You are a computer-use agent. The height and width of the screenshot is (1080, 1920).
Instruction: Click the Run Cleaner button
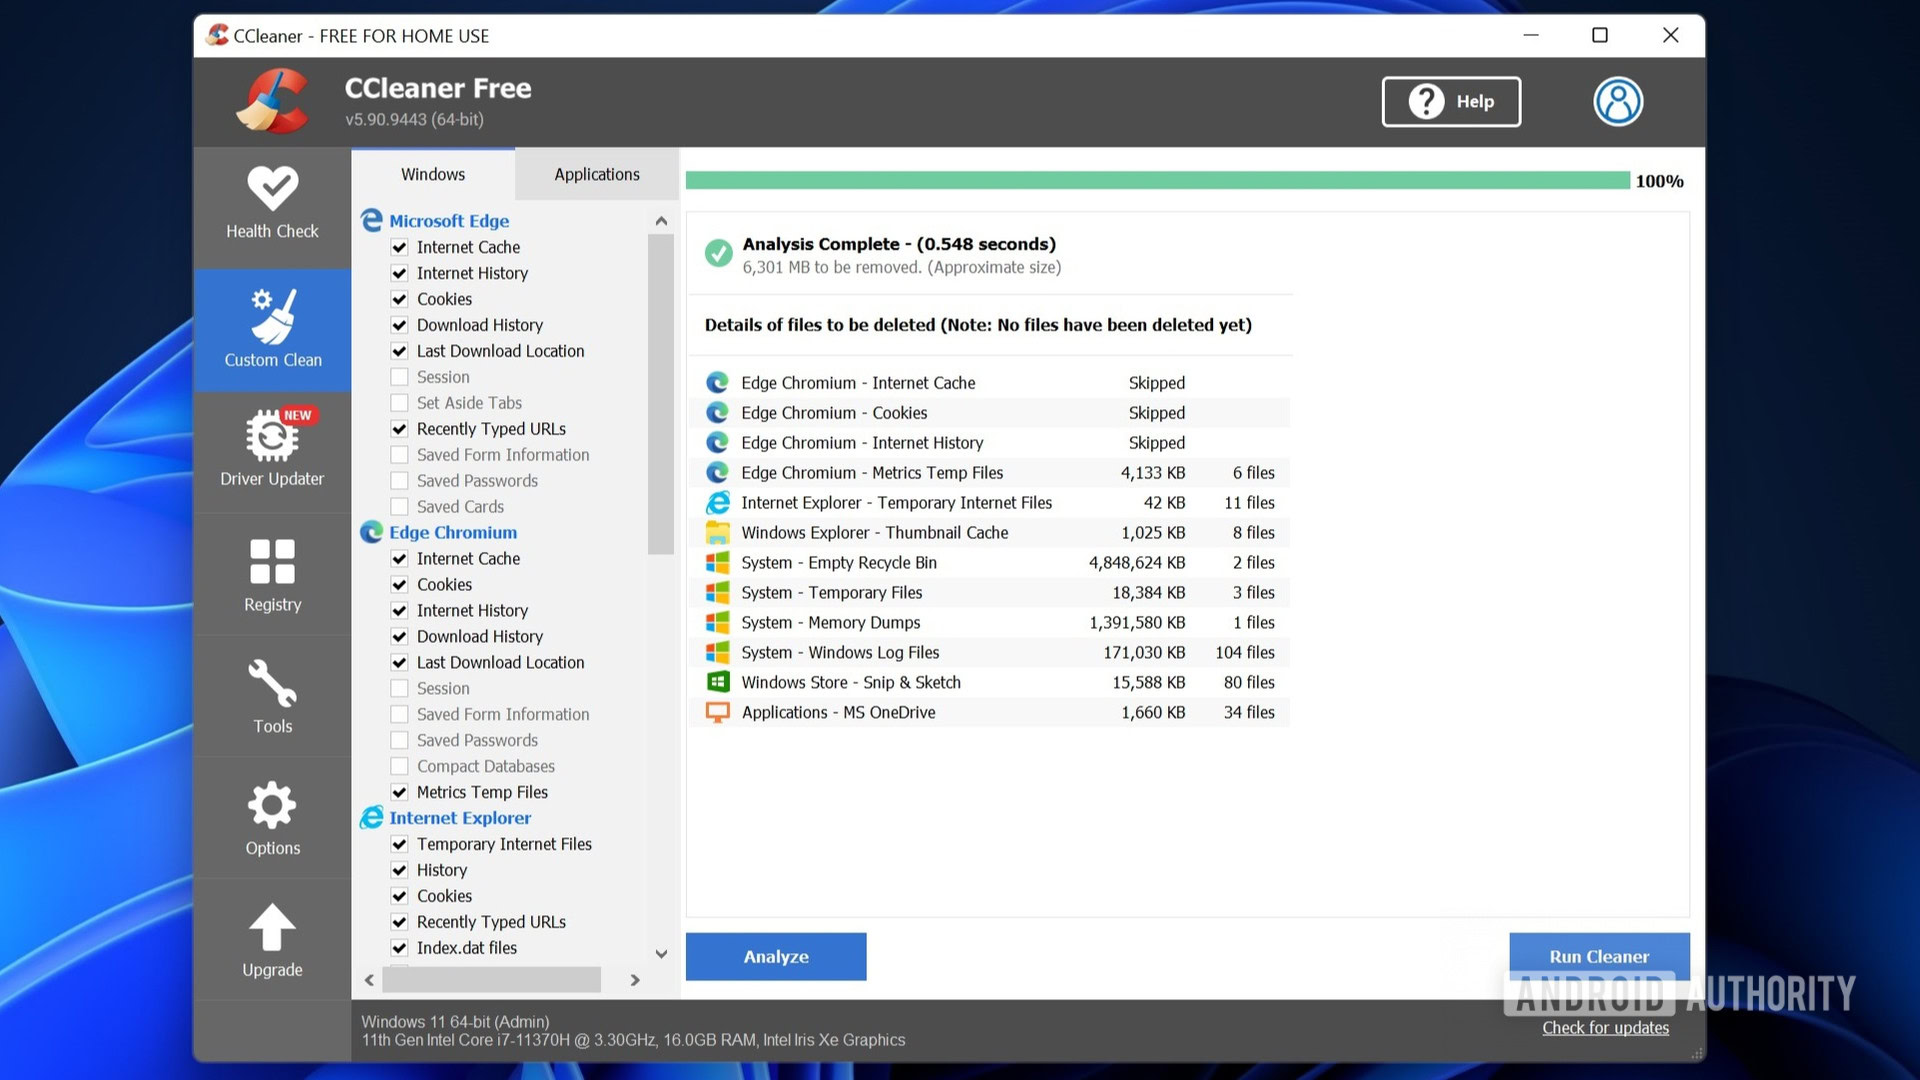point(1599,957)
